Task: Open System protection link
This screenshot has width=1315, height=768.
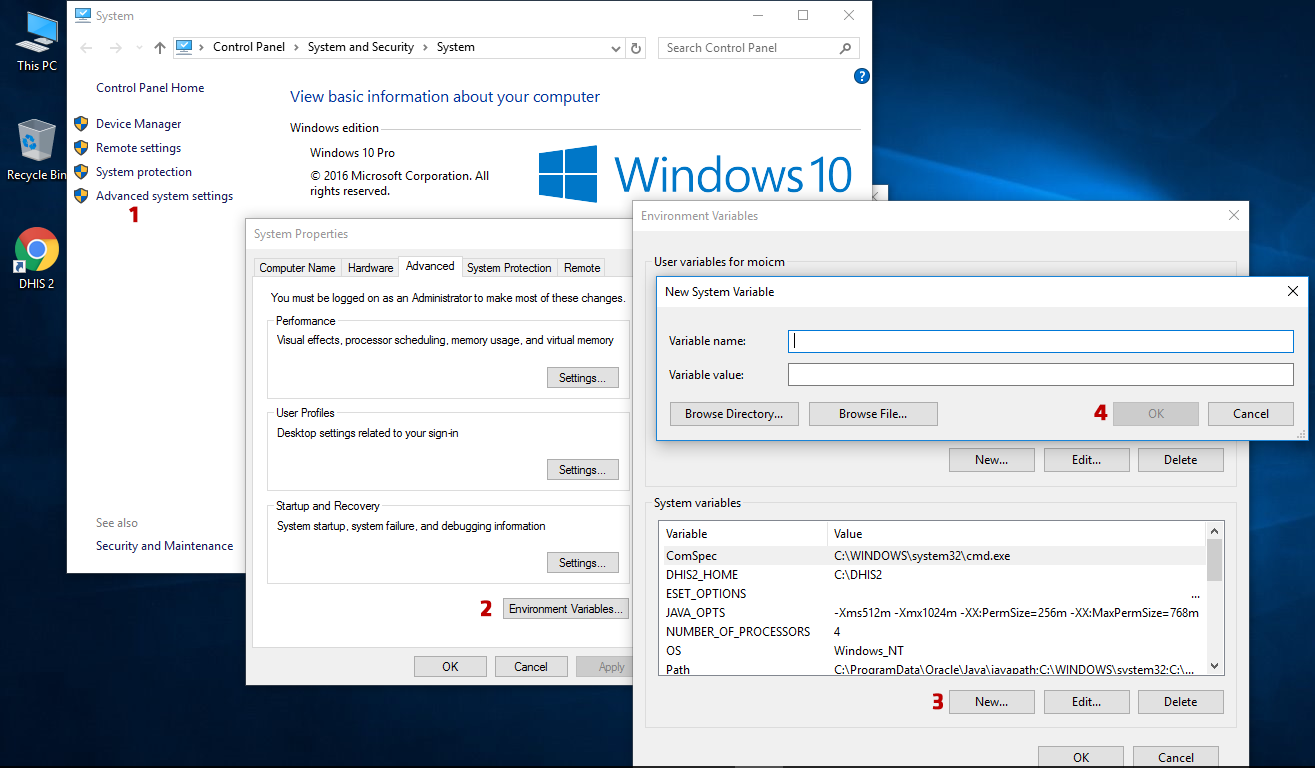Action: pyautogui.click(x=144, y=172)
